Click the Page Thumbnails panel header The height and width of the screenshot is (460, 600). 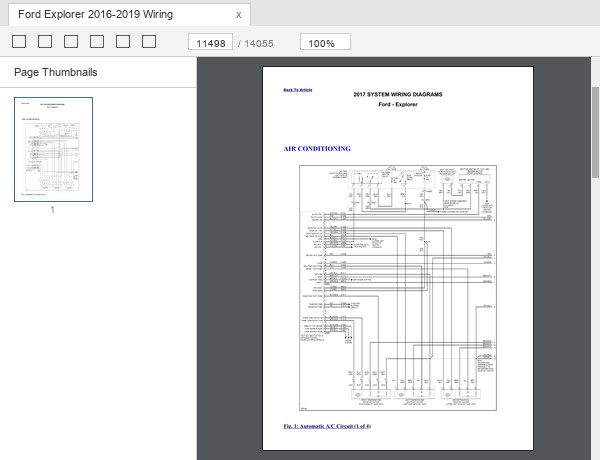pyautogui.click(x=56, y=72)
